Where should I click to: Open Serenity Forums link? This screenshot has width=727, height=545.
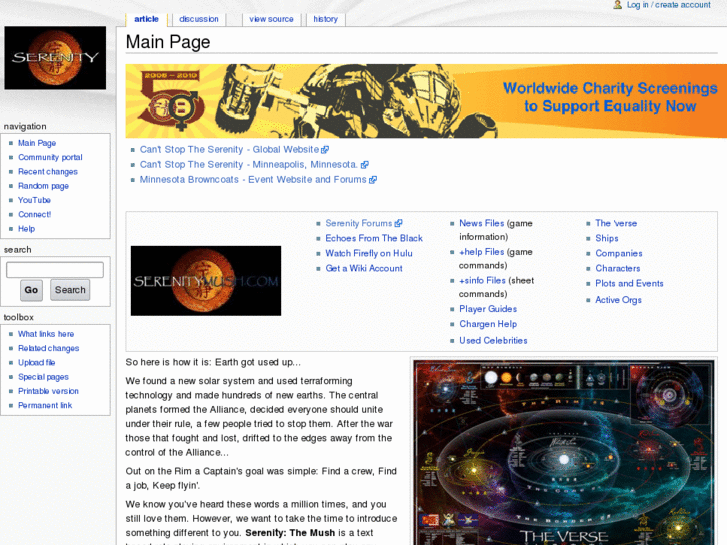359,223
